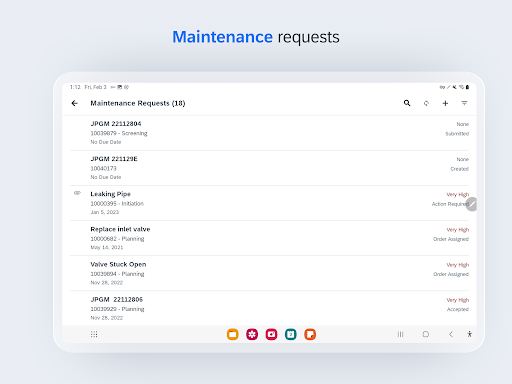512x384 pixels.
Task: Open the Leaking Pipe request
Action: tap(269, 203)
